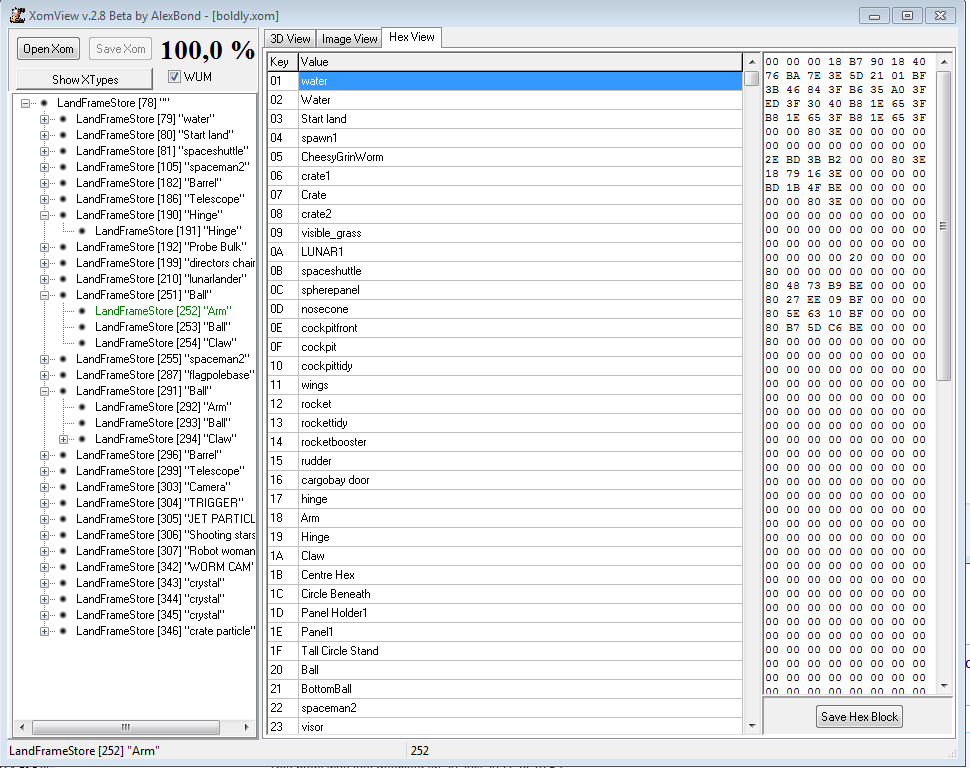Click the XomView app icon in title bar
The image size is (970, 768).
(x=16, y=15)
